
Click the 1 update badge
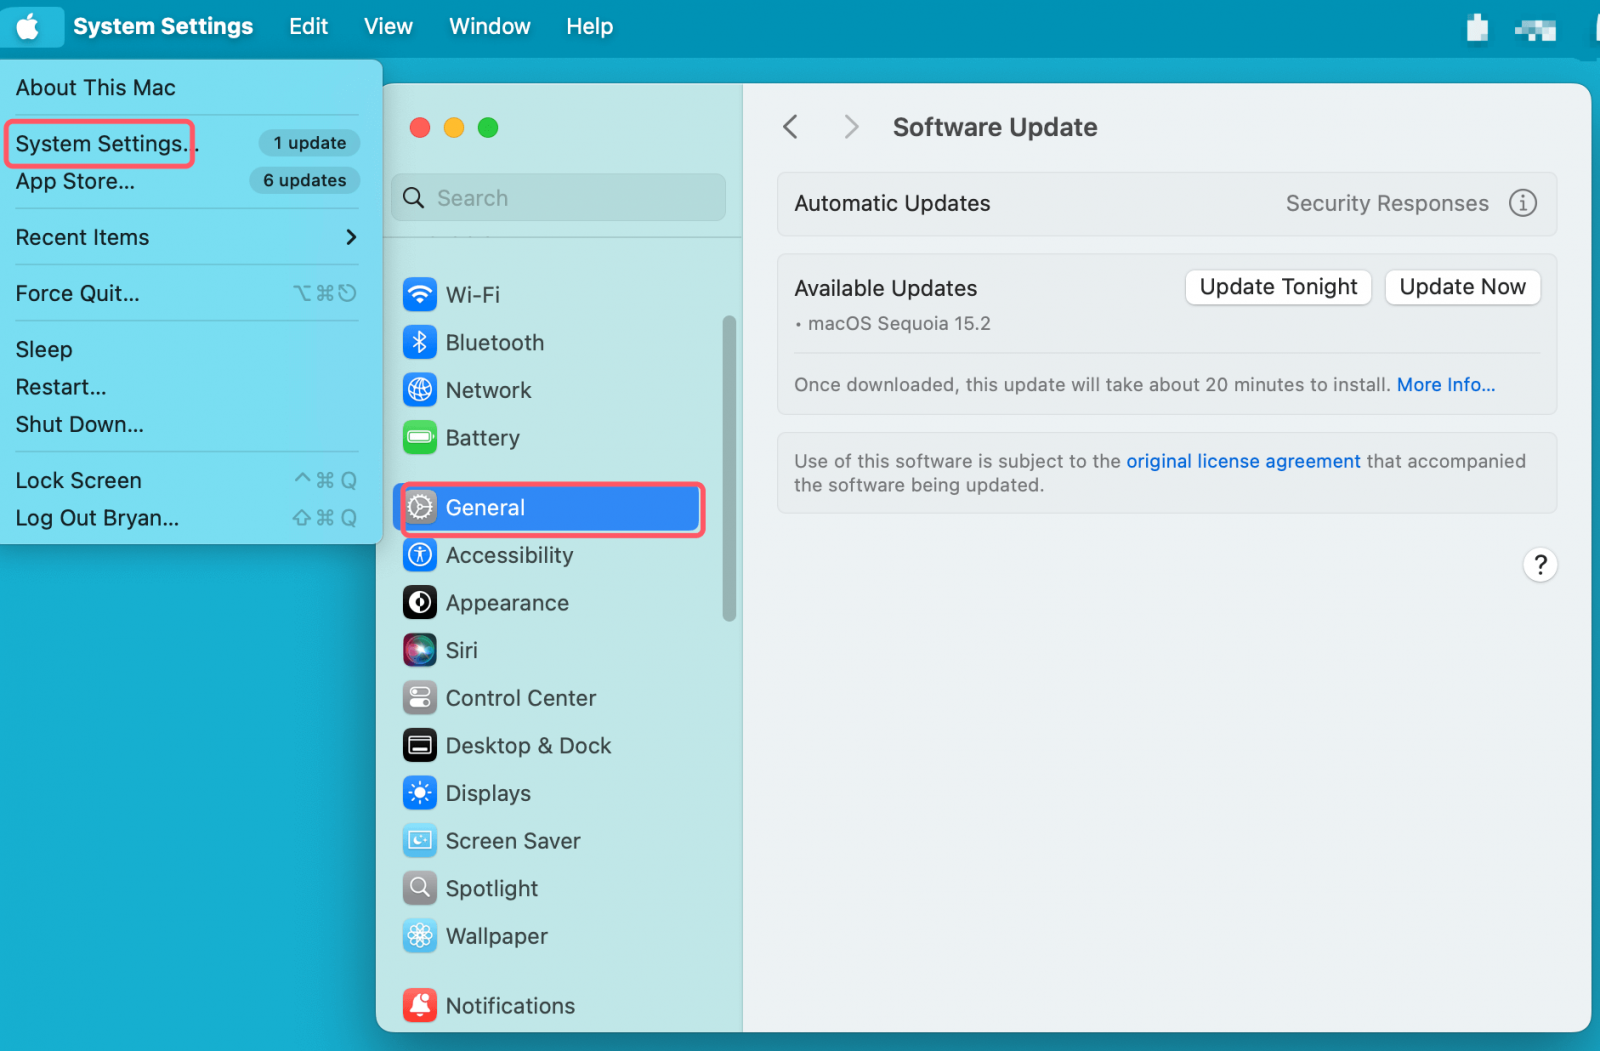coord(310,143)
